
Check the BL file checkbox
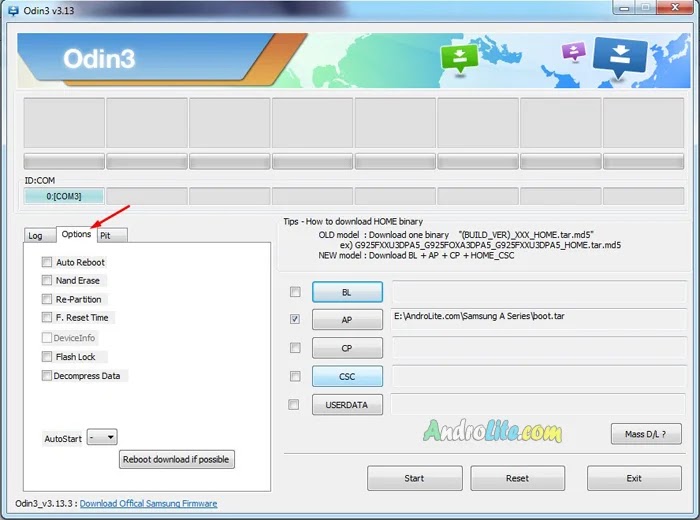click(x=295, y=292)
